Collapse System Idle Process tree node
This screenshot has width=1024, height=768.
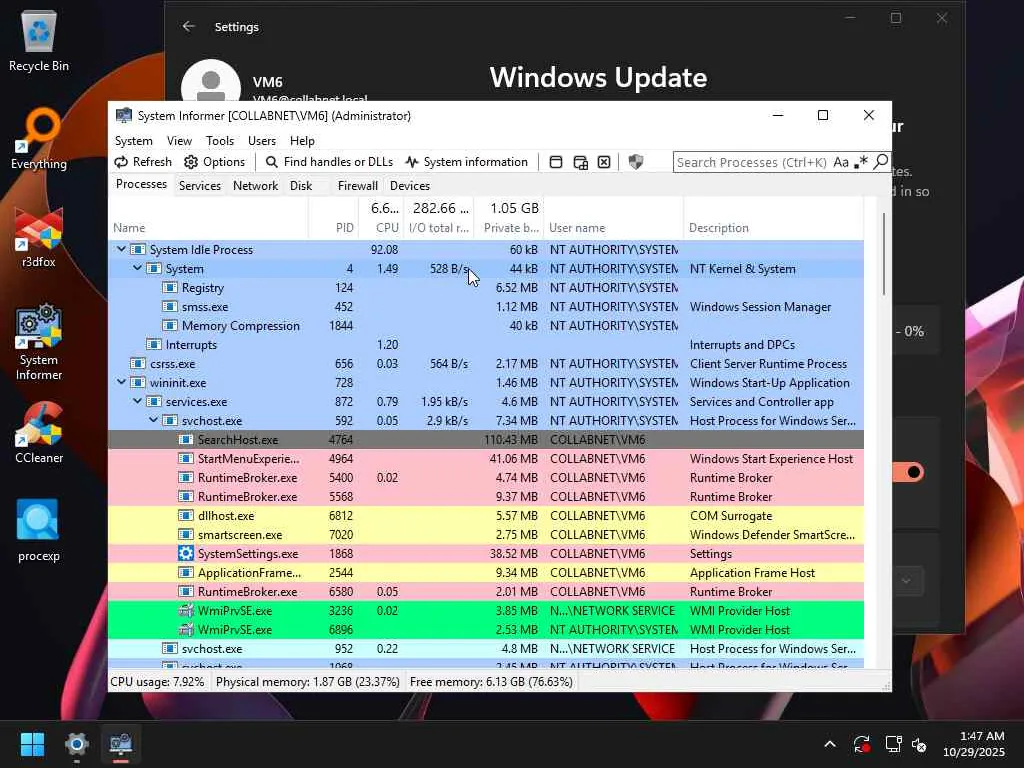tap(121, 249)
